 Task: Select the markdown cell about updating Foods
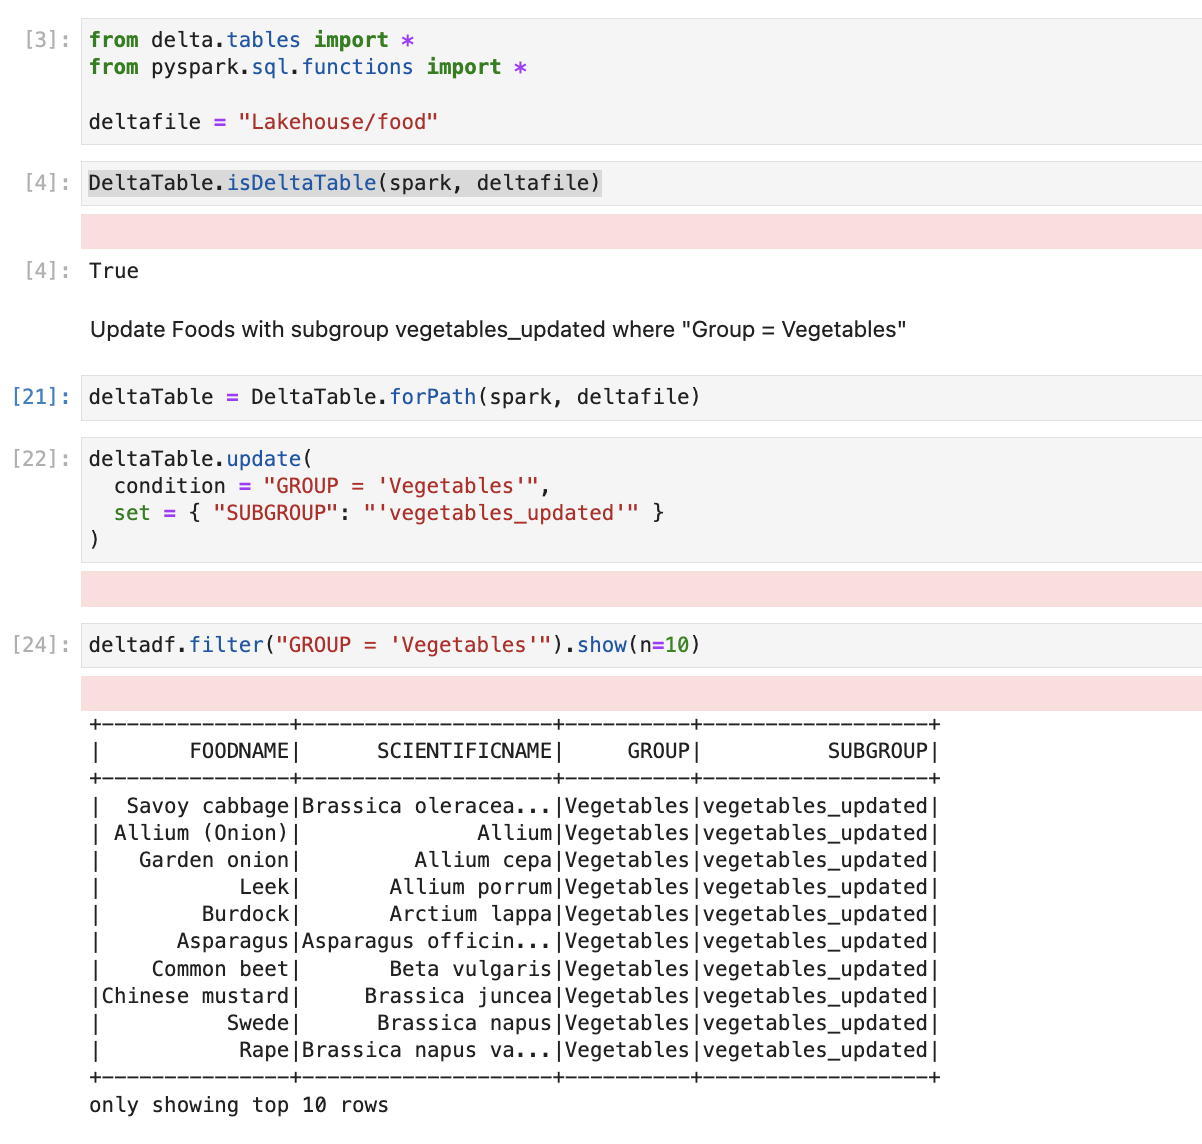[498, 330]
